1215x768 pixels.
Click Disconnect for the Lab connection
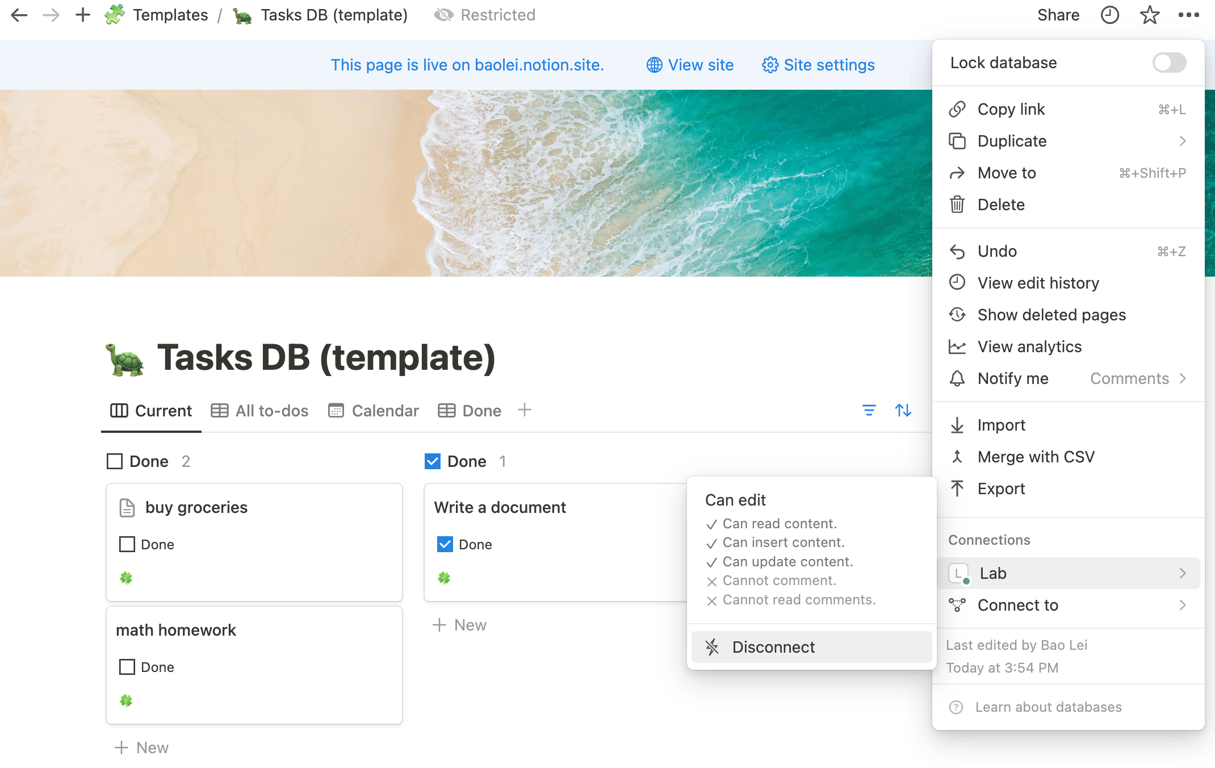(x=811, y=647)
